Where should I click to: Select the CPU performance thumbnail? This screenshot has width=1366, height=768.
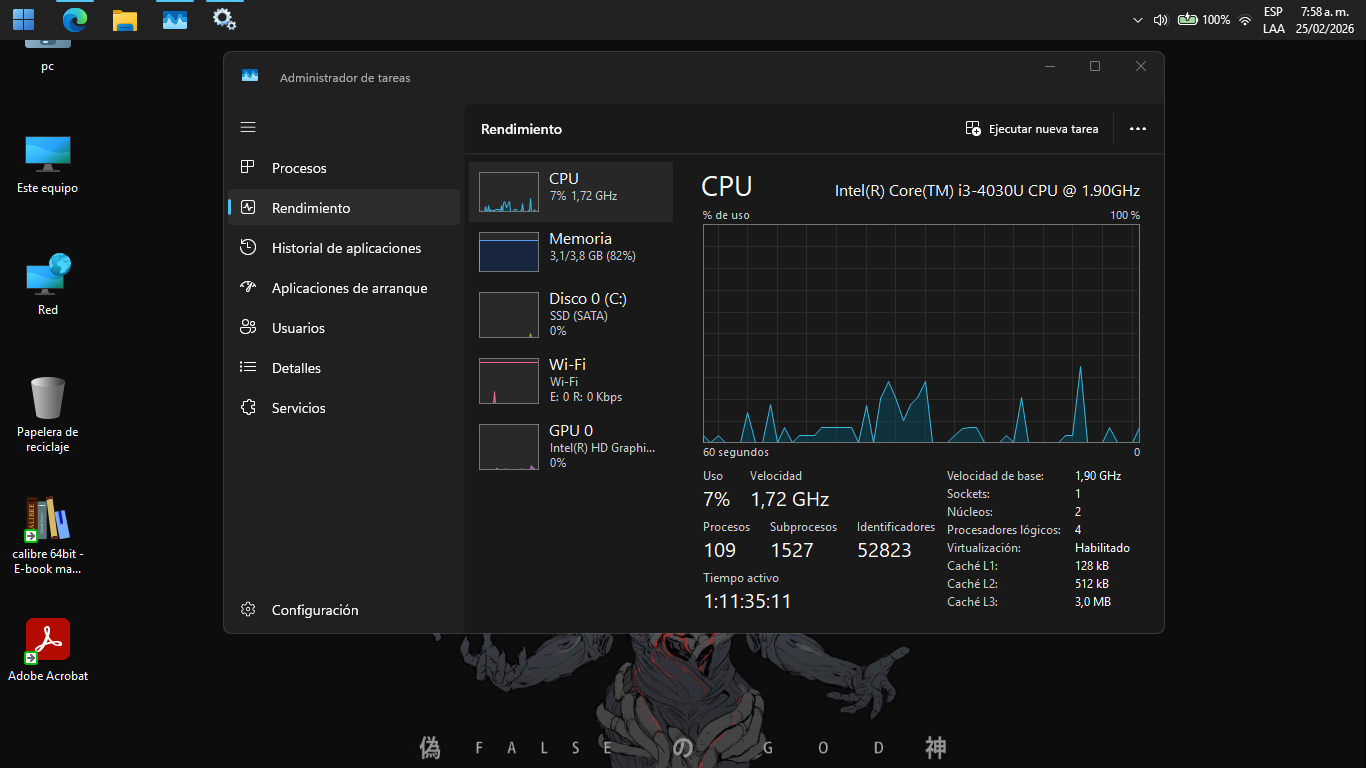pyautogui.click(x=509, y=192)
